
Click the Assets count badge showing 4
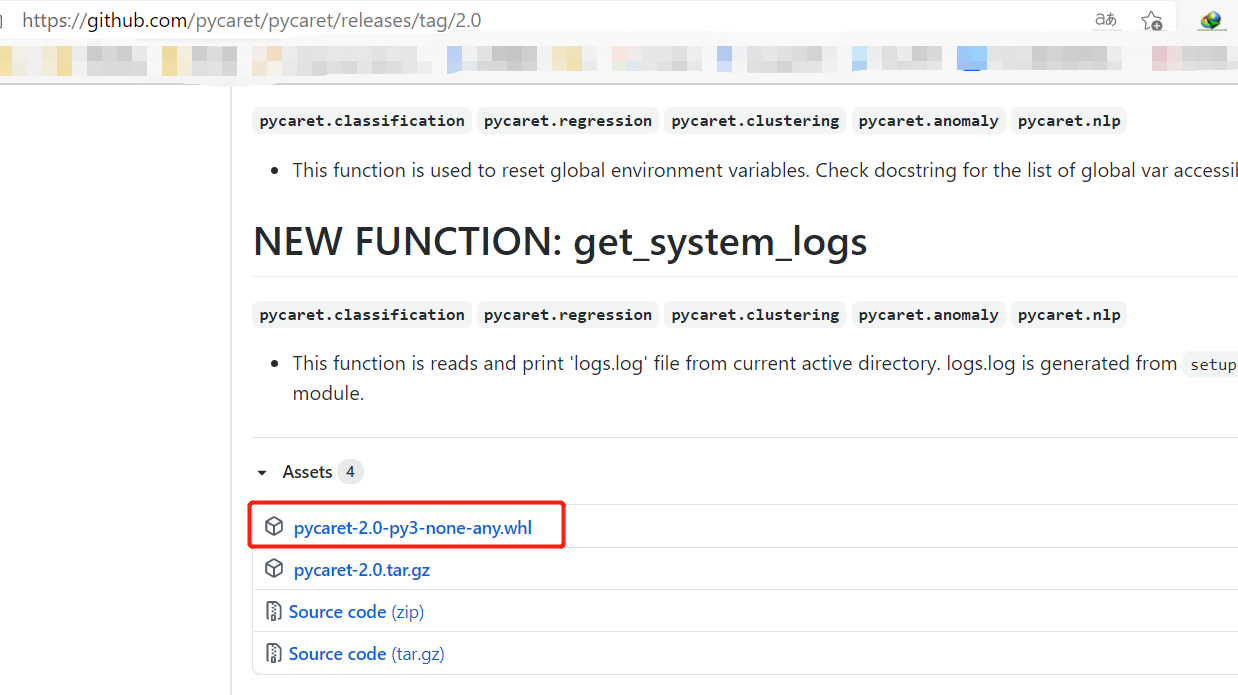tap(350, 471)
